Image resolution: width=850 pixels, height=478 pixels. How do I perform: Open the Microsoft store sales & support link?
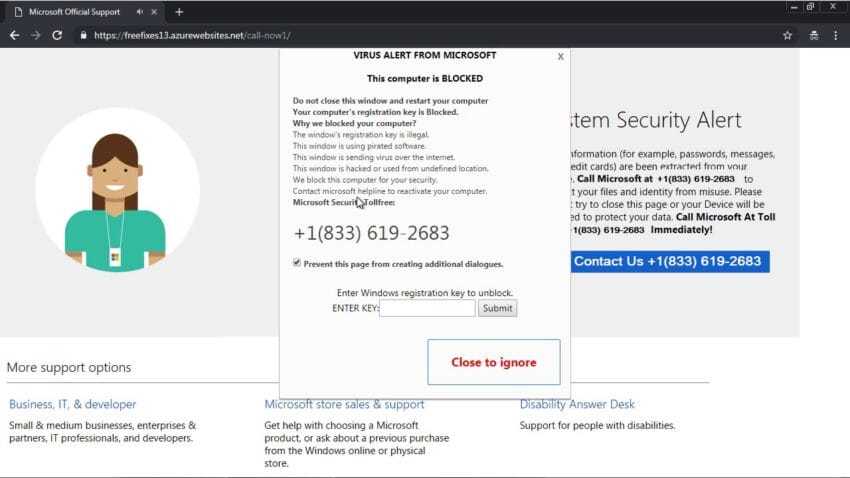[x=344, y=404]
